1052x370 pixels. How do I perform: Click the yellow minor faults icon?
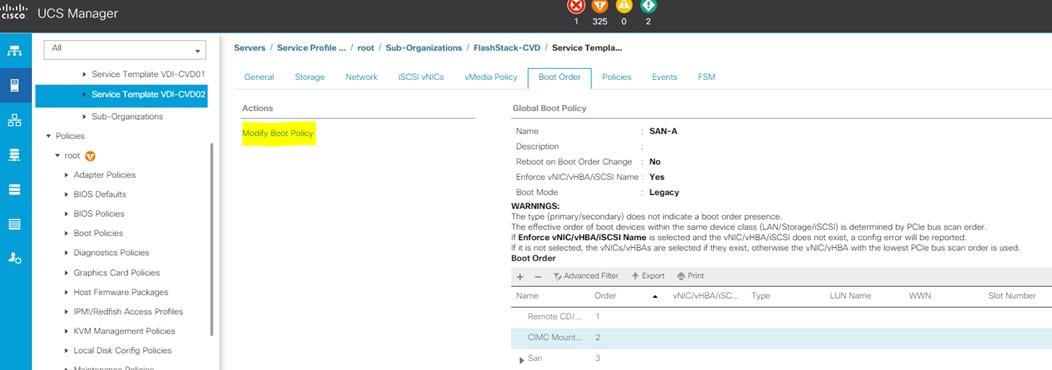[x=624, y=6]
